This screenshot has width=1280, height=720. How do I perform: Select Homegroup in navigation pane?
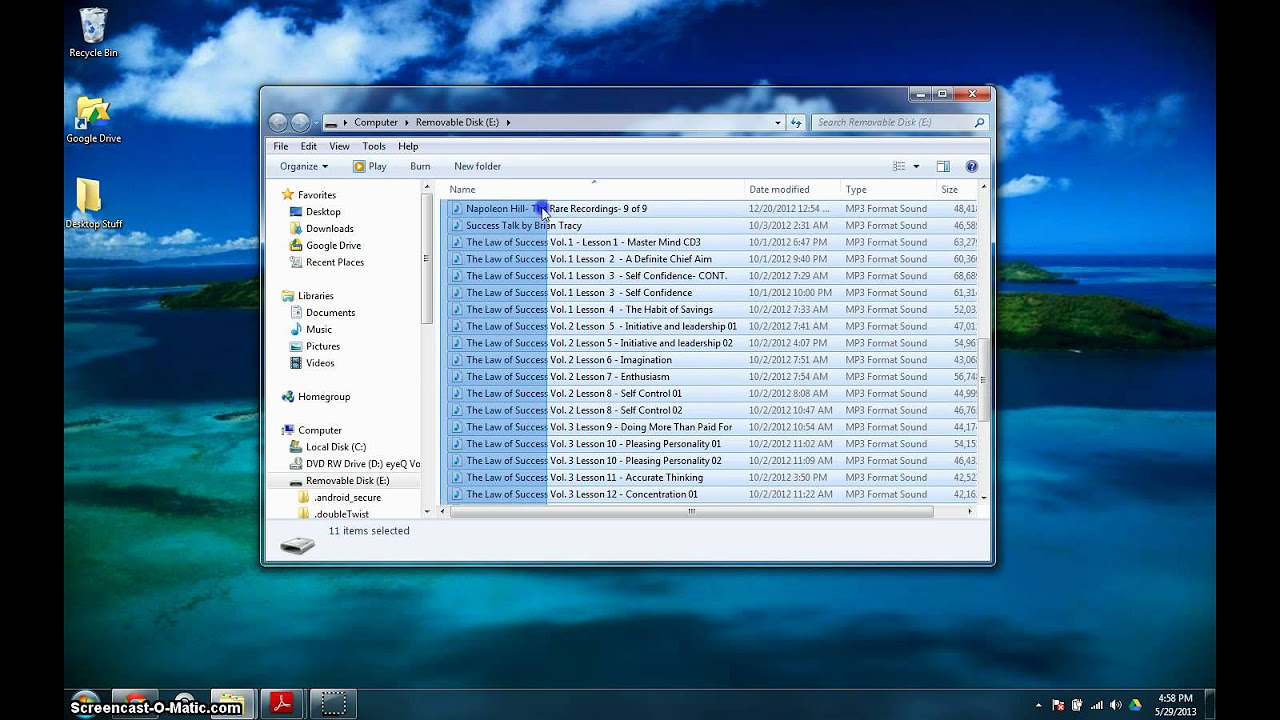[x=316, y=397]
